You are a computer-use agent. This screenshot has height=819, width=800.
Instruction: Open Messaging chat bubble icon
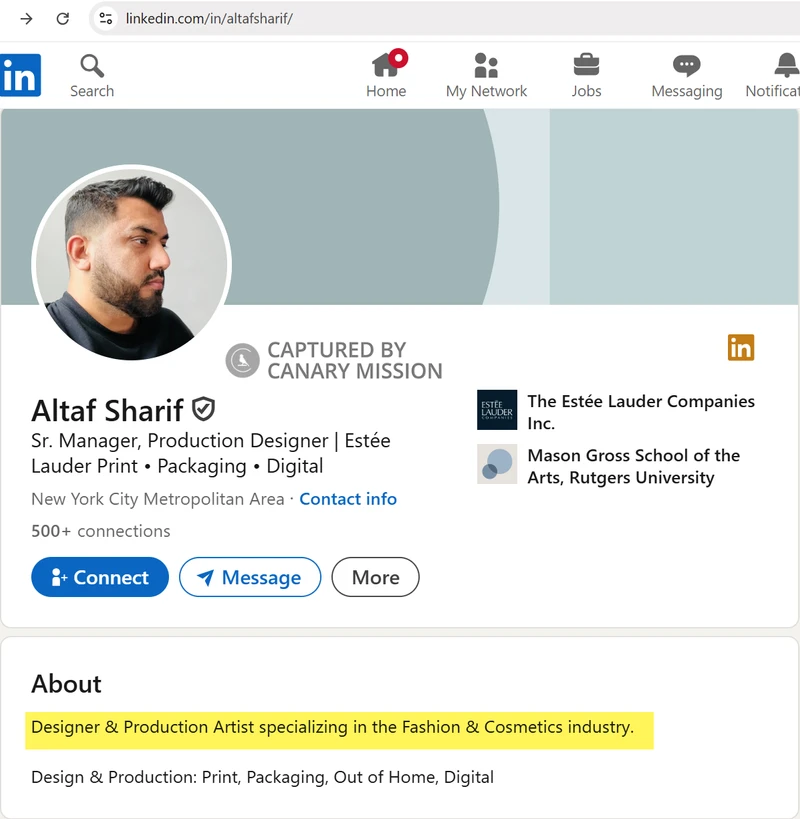[687, 66]
